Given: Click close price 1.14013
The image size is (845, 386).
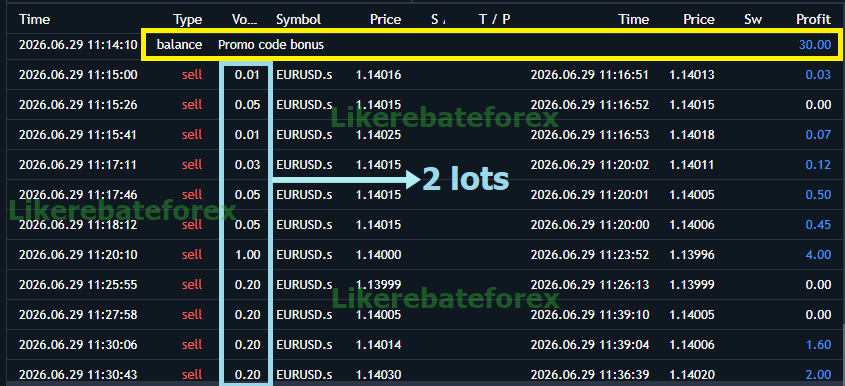Looking at the screenshot, I should coord(692,75).
